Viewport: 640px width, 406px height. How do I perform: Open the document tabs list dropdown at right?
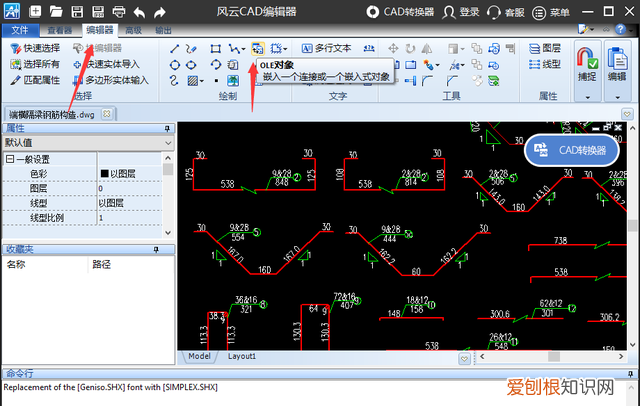point(627,114)
